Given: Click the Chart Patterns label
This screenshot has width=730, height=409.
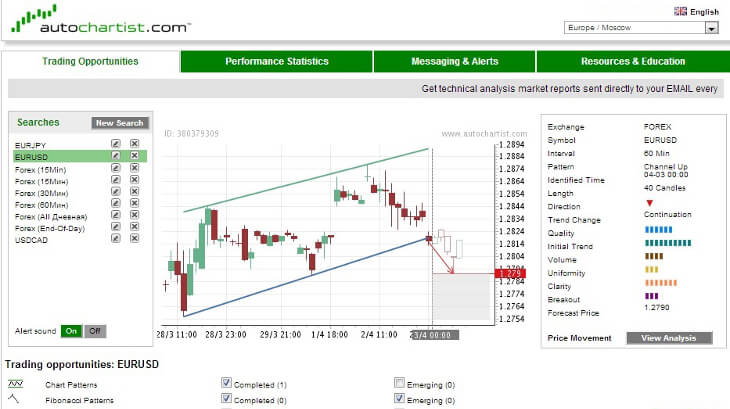Looking at the screenshot, I should [x=71, y=385].
